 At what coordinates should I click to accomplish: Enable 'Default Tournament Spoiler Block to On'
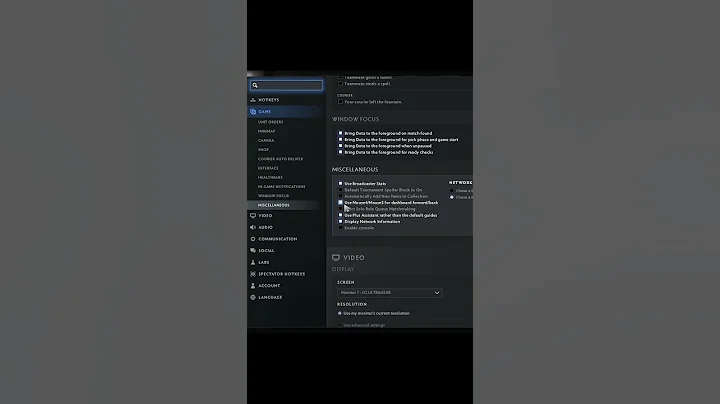pyautogui.click(x=340, y=190)
